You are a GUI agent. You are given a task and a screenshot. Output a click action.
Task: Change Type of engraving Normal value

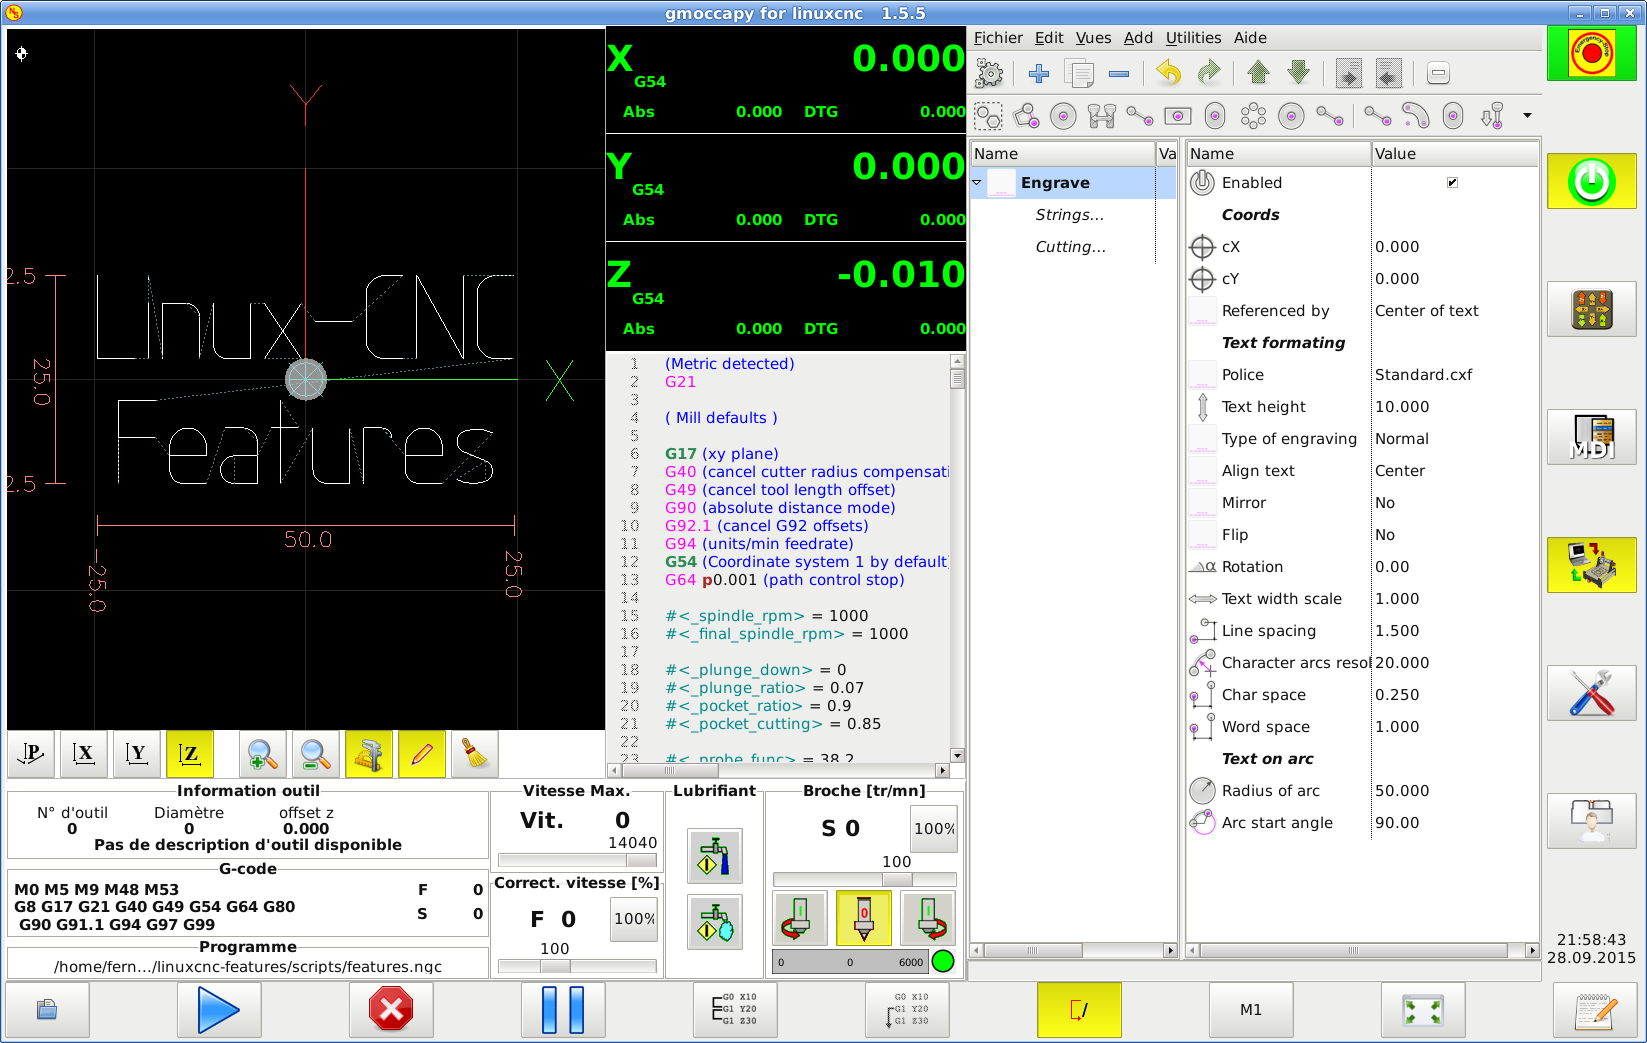(1455, 439)
